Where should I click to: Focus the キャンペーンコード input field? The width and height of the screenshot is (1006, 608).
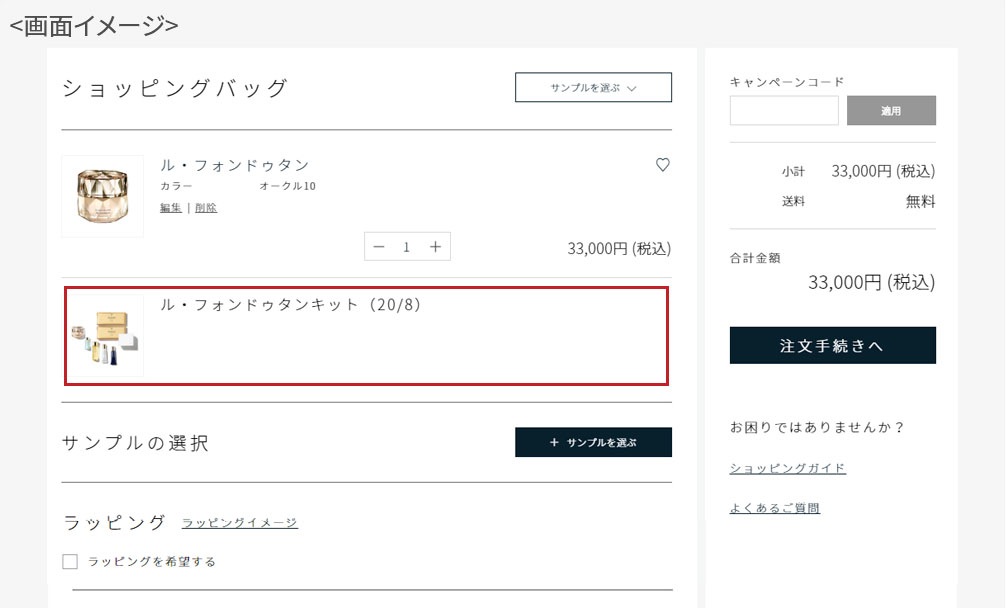point(784,110)
